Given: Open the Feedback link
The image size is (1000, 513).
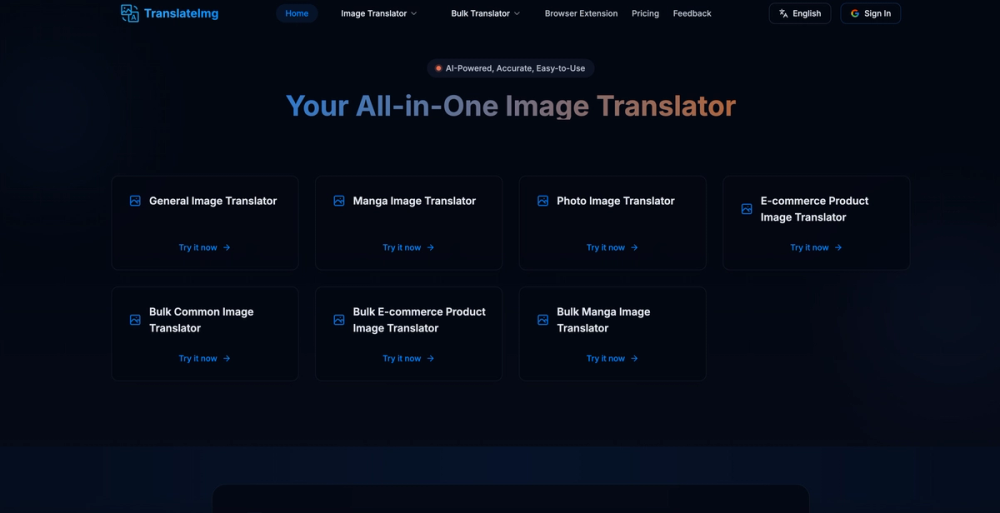Looking at the screenshot, I should coord(692,13).
